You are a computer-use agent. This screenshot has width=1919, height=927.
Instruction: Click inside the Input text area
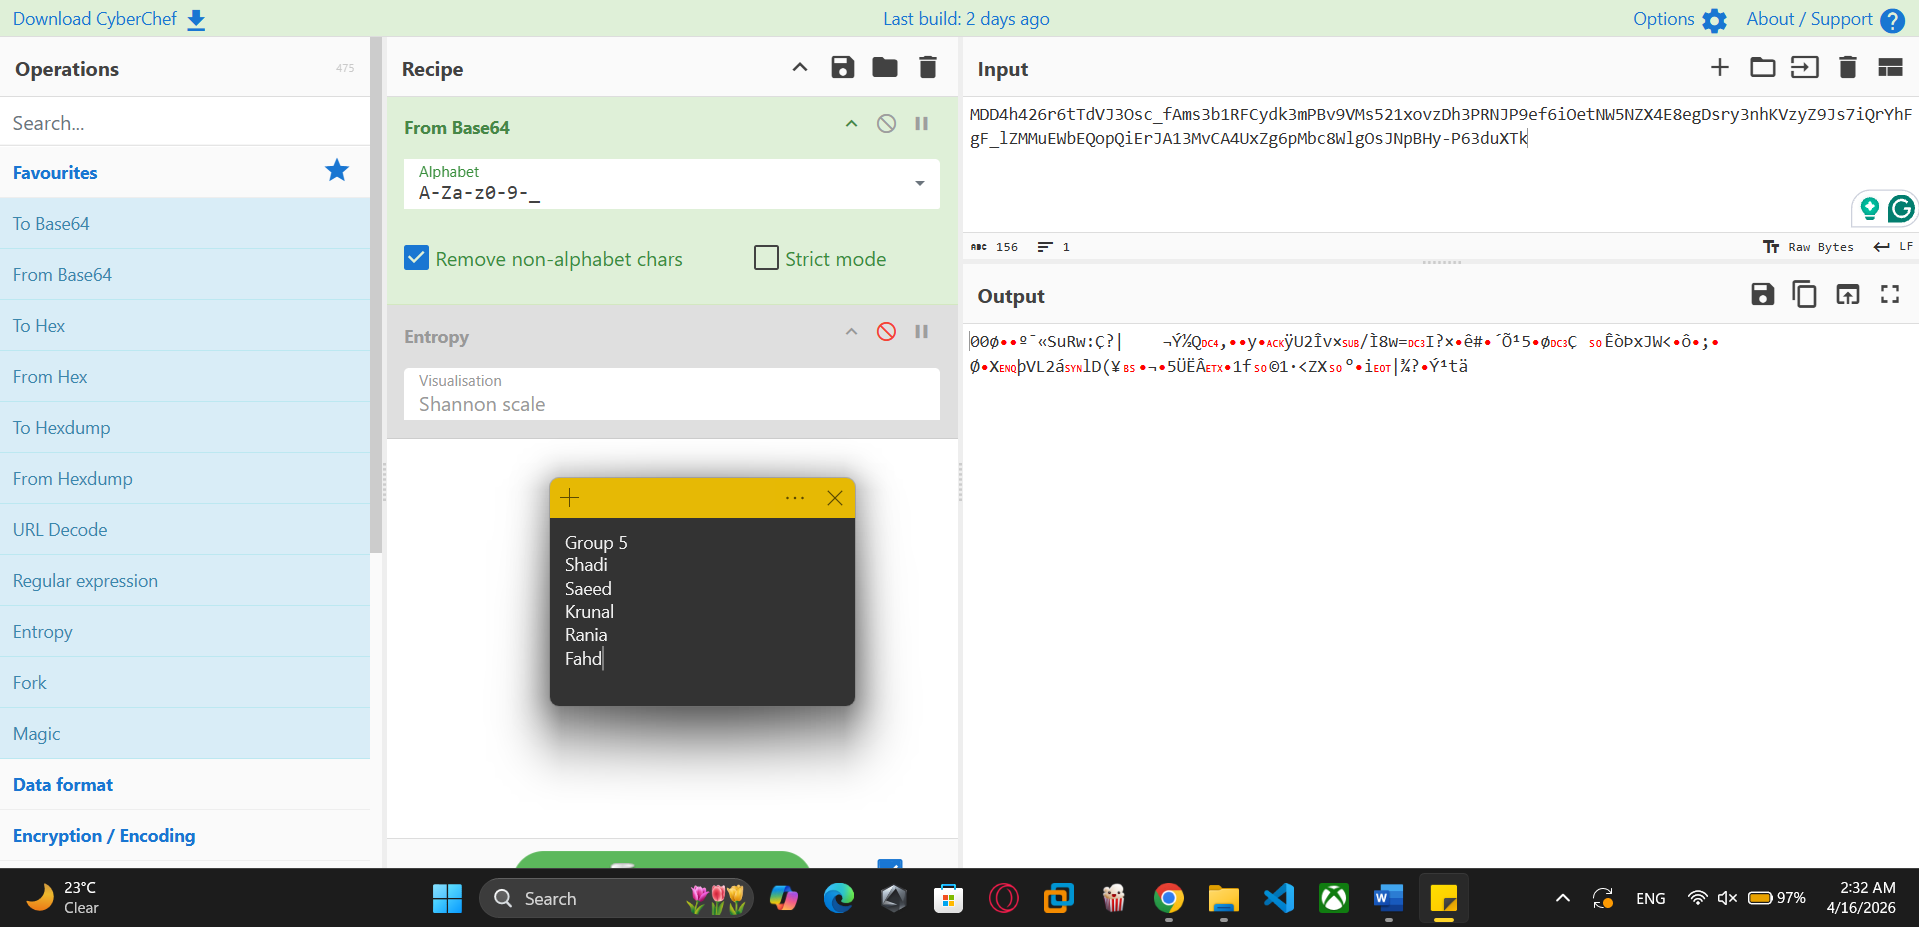(1440, 165)
